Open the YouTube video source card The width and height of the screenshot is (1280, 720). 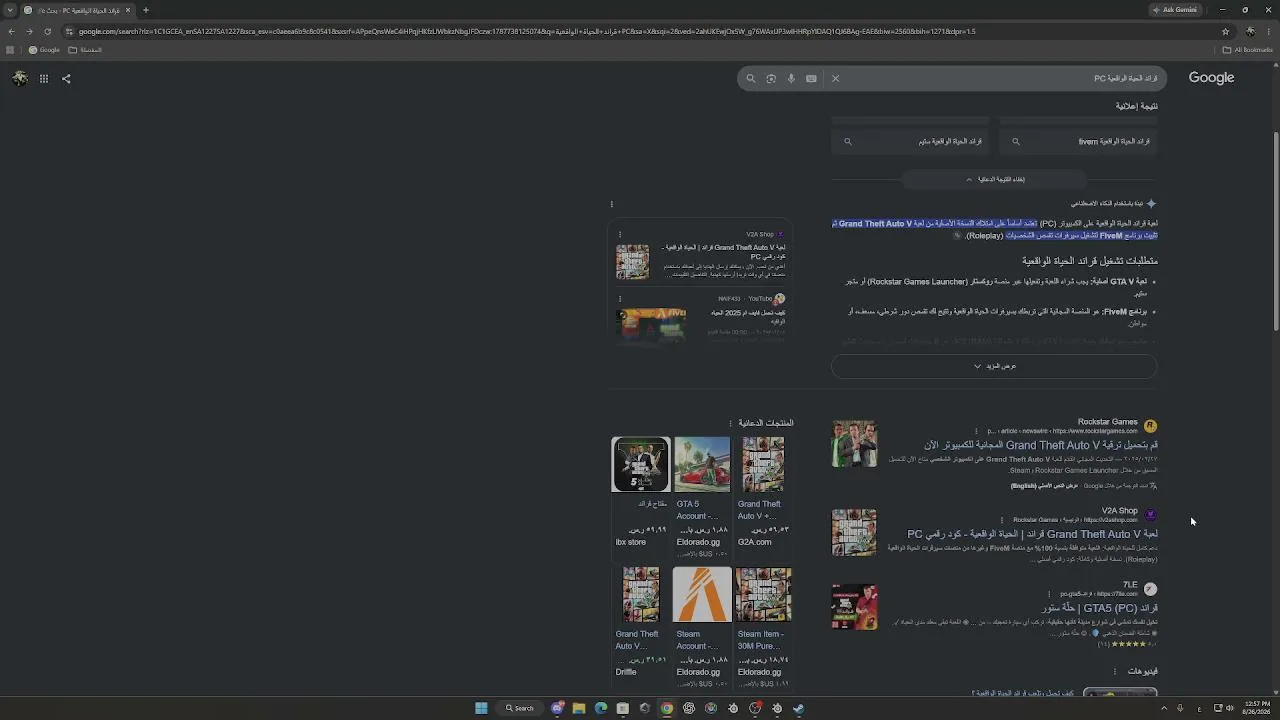point(700,317)
